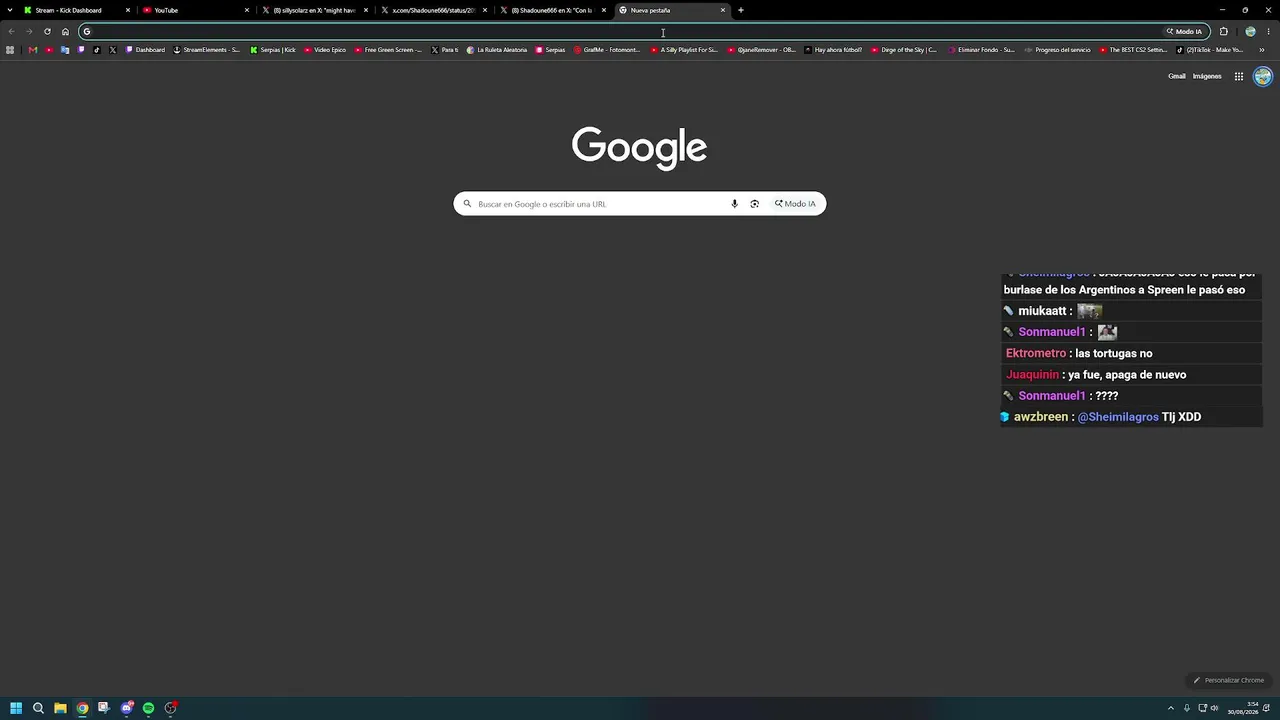The height and width of the screenshot is (720, 1280).
Task: Click Modo IA in the Google search box
Action: (x=795, y=204)
